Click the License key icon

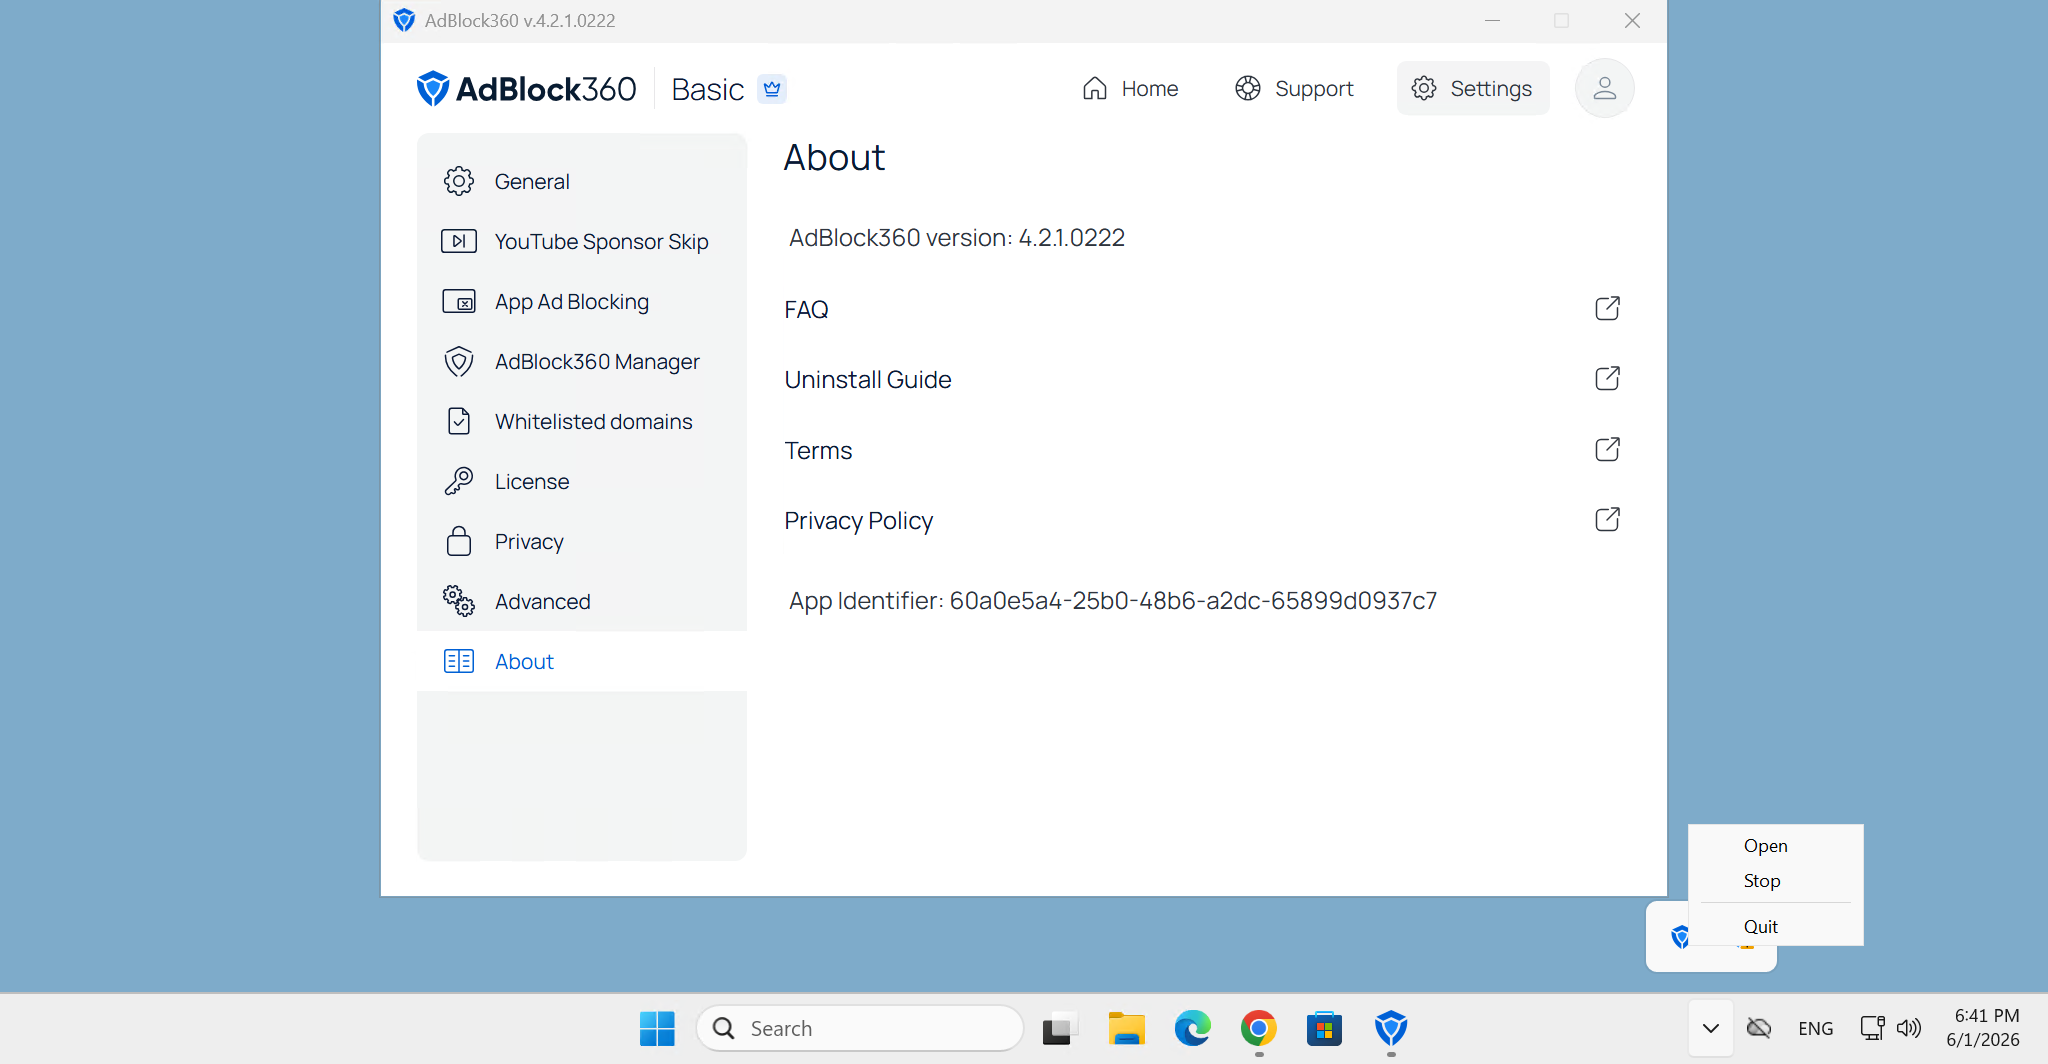pyautogui.click(x=459, y=481)
